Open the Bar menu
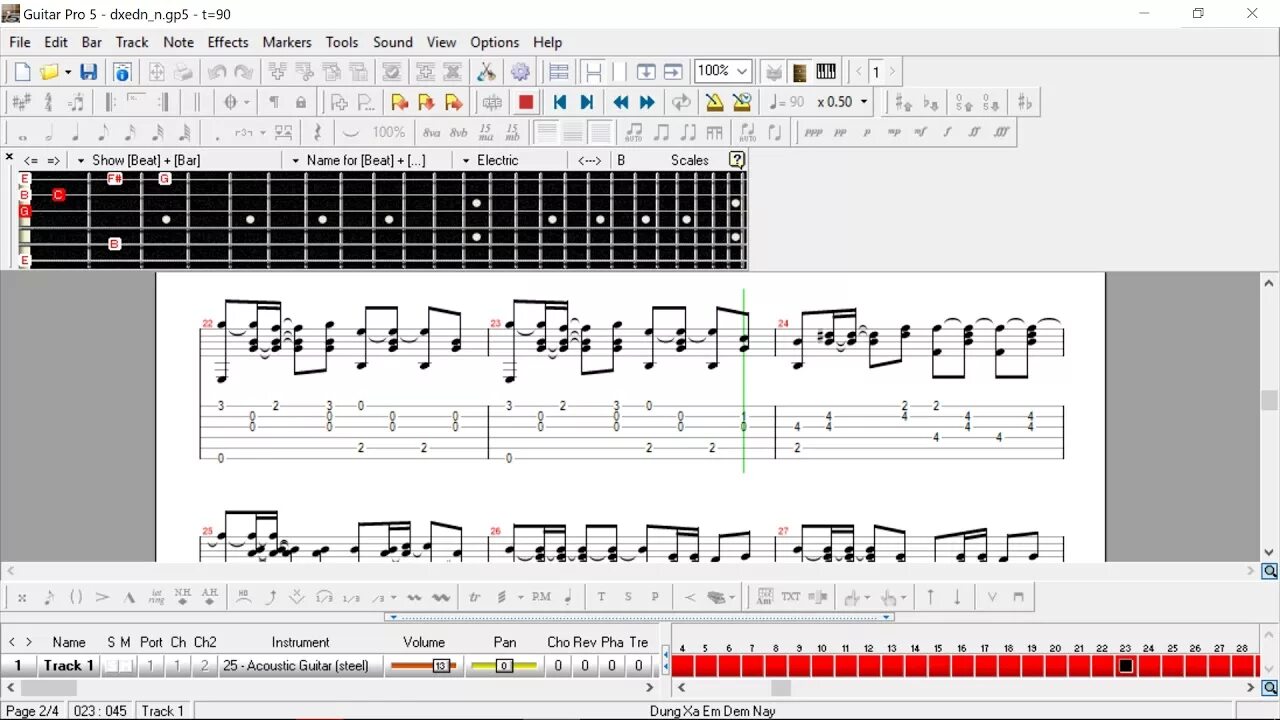 [x=92, y=42]
